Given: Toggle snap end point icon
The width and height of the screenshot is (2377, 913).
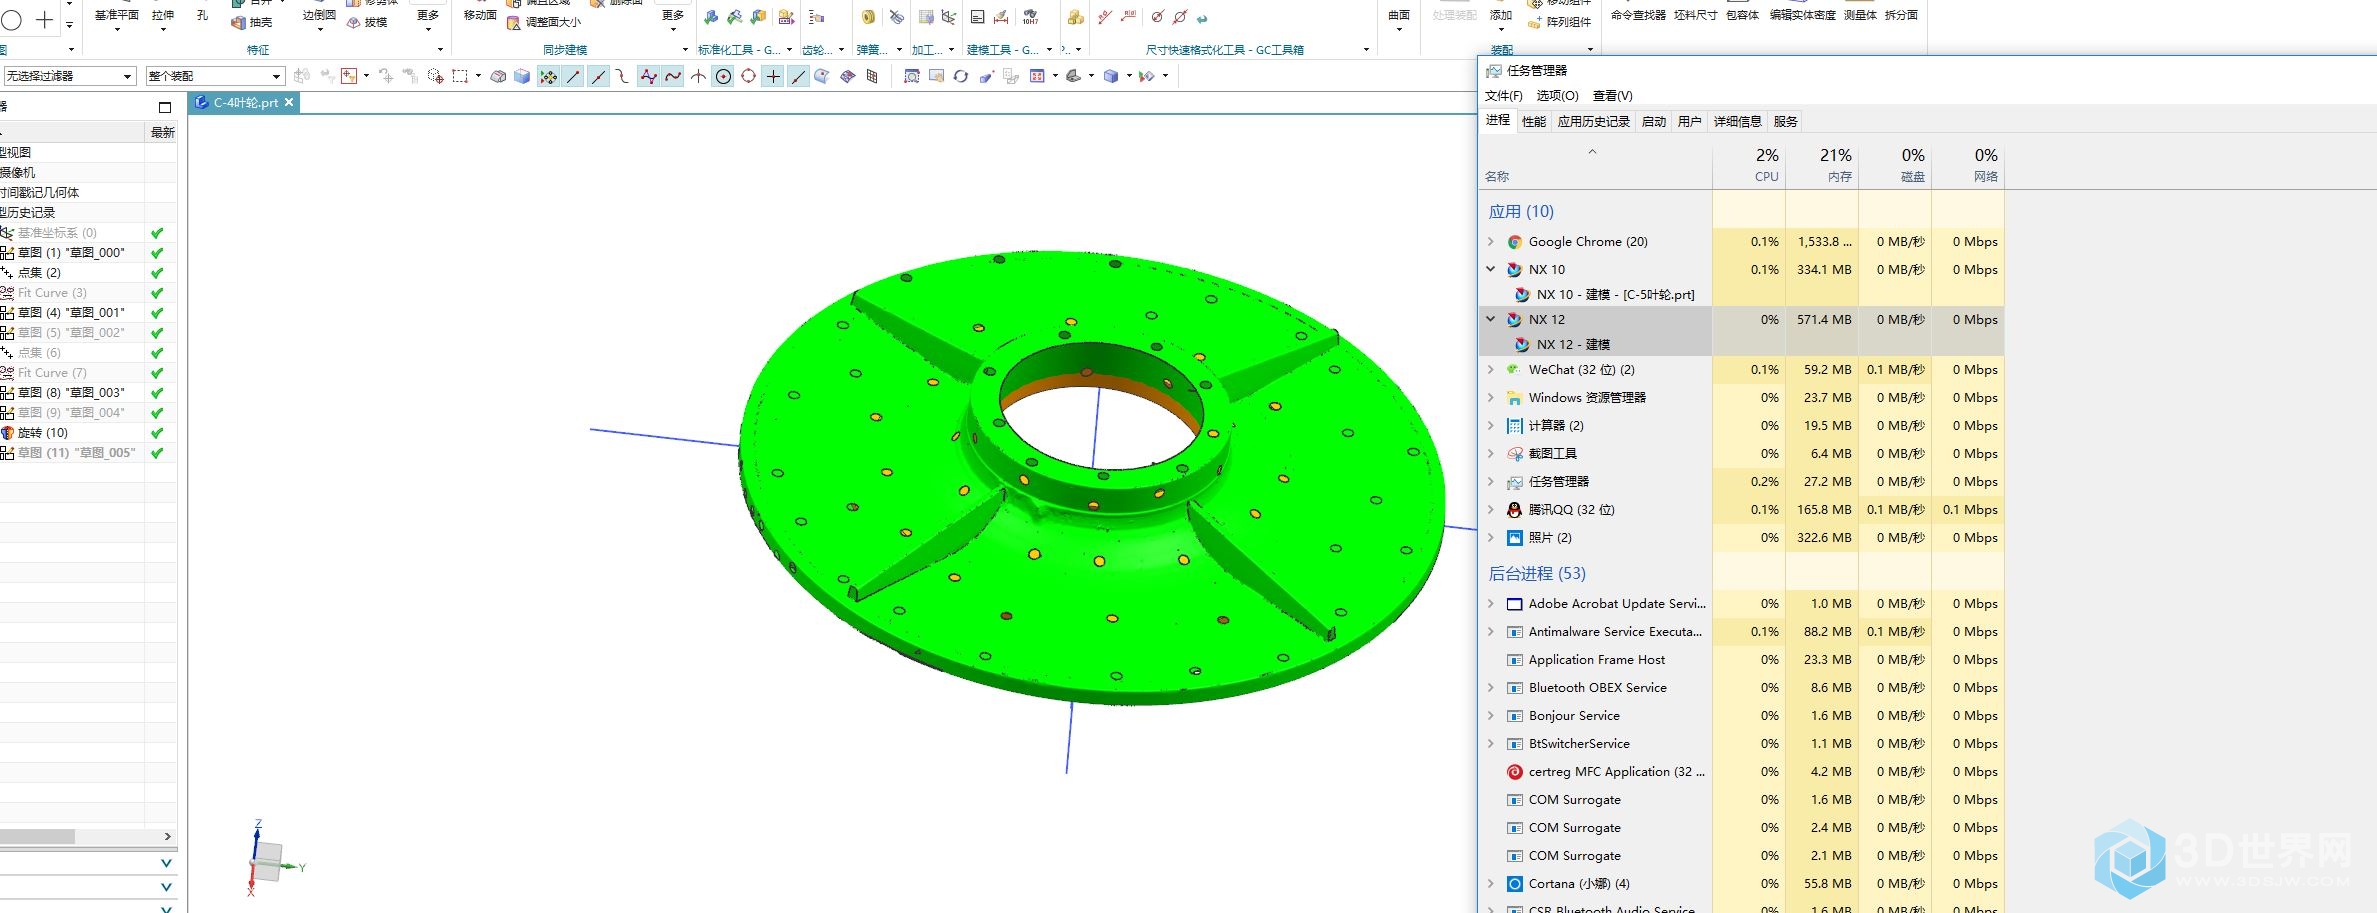Looking at the screenshot, I should [x=573, y=76].
